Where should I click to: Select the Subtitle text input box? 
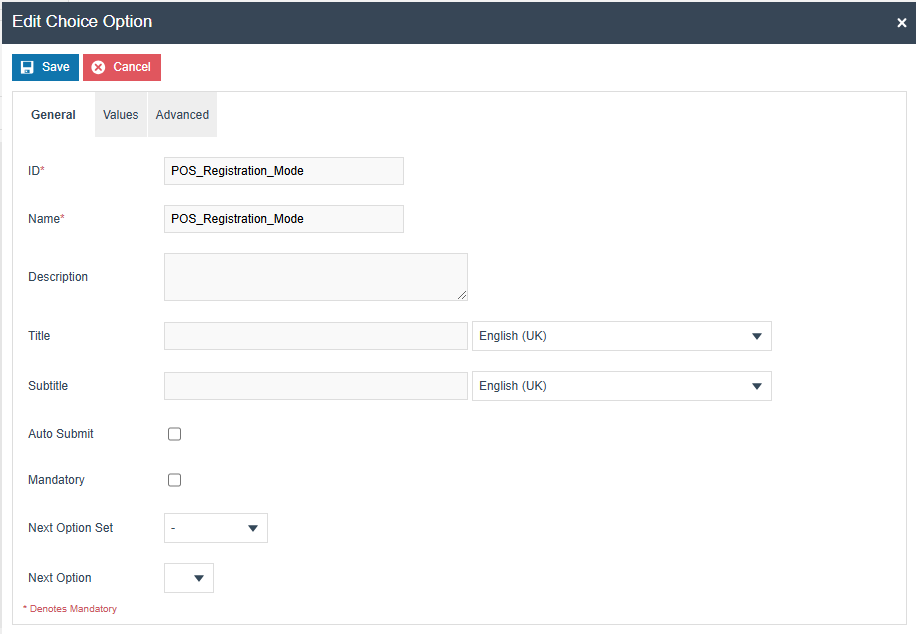[315, 386]
